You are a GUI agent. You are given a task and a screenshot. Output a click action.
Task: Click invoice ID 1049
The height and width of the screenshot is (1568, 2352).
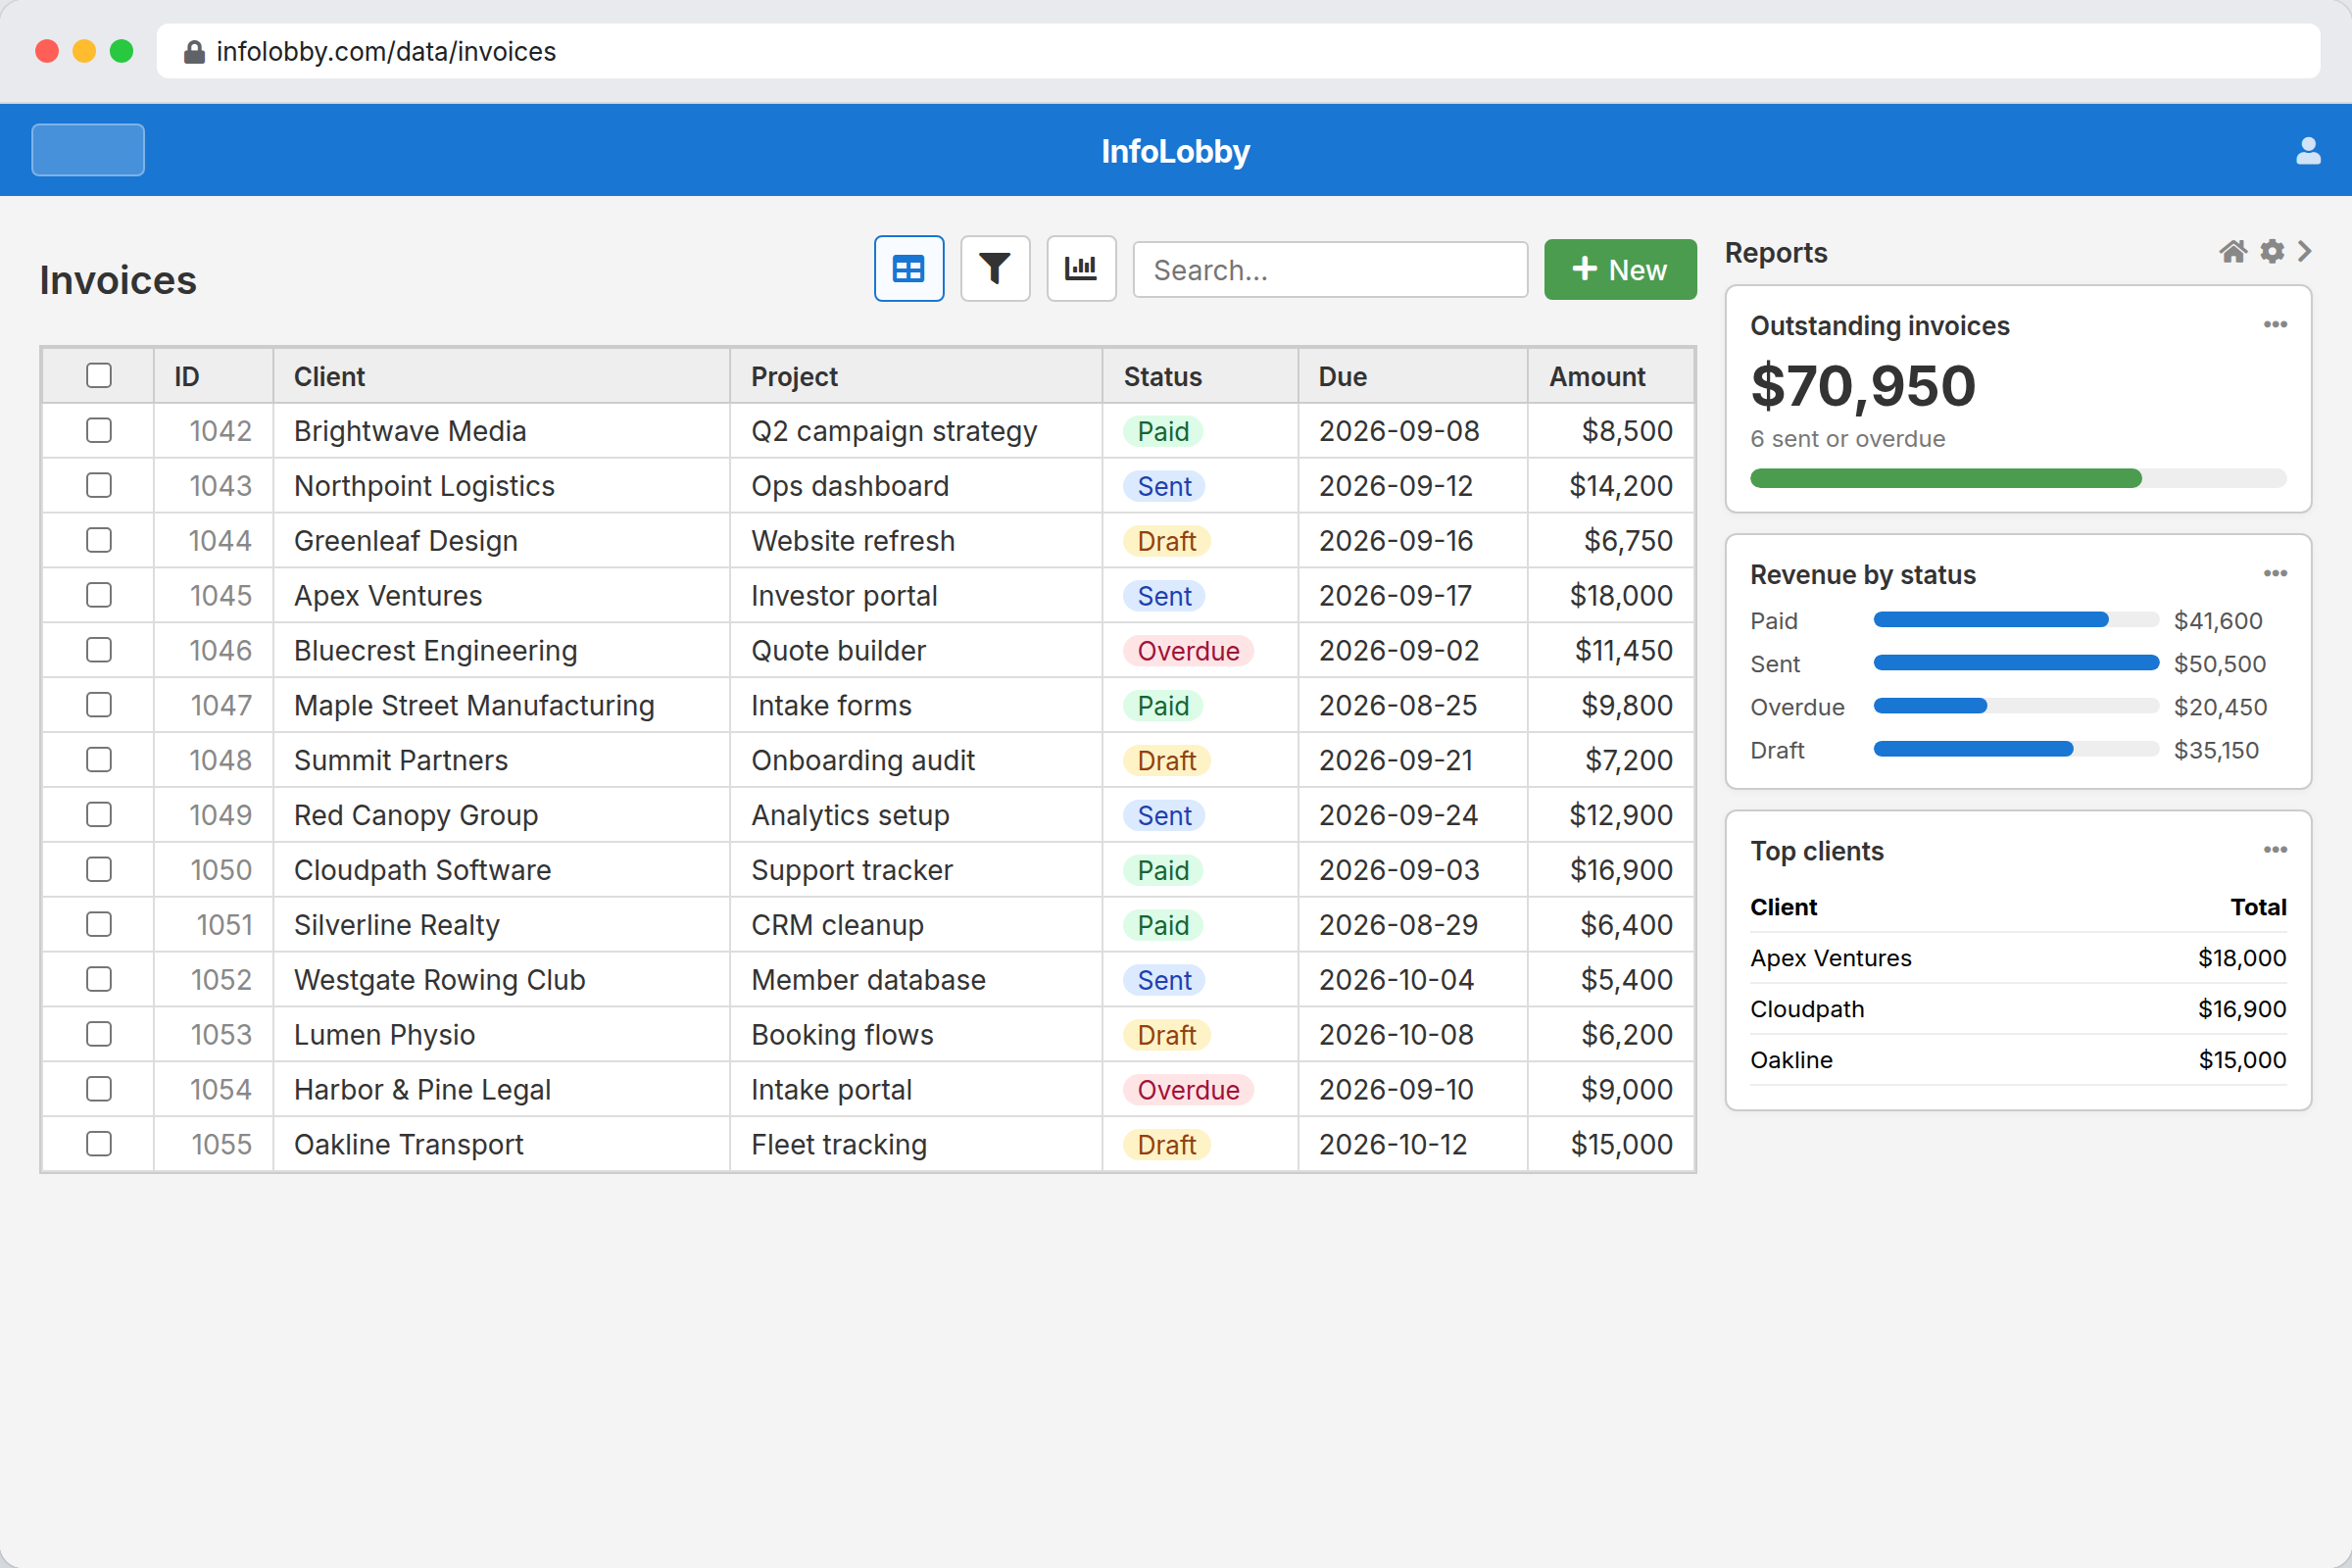click(220, 815)
